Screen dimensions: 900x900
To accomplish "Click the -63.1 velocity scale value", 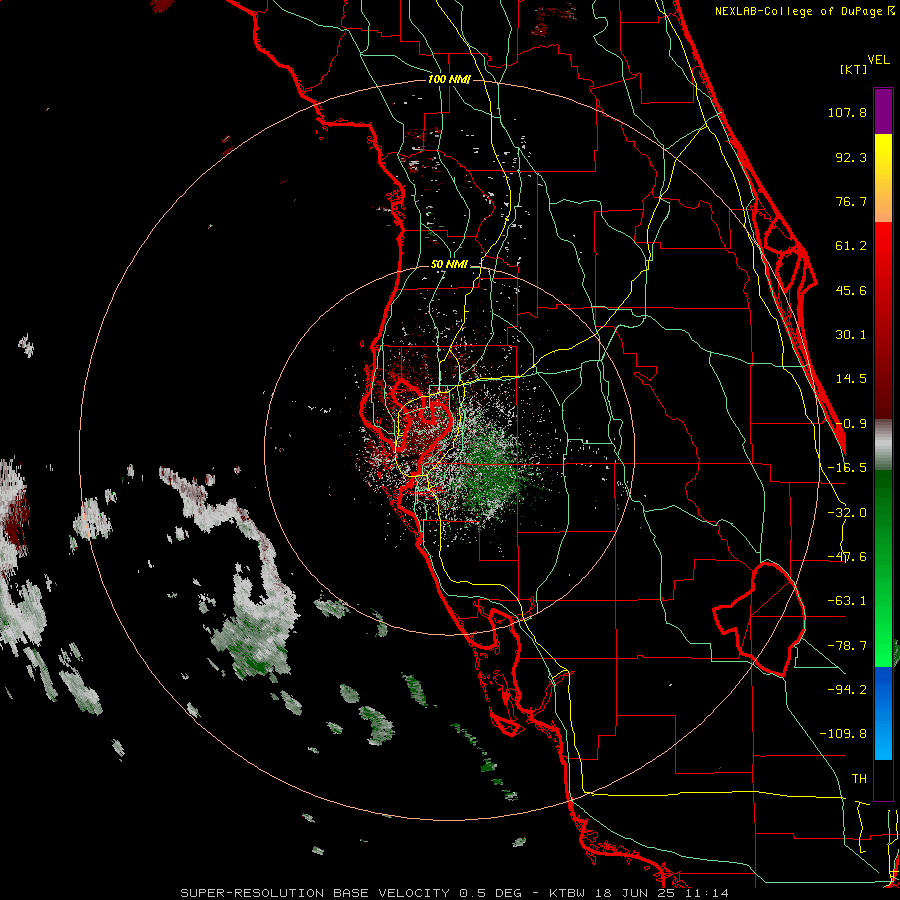I will (x=847, y=601).
